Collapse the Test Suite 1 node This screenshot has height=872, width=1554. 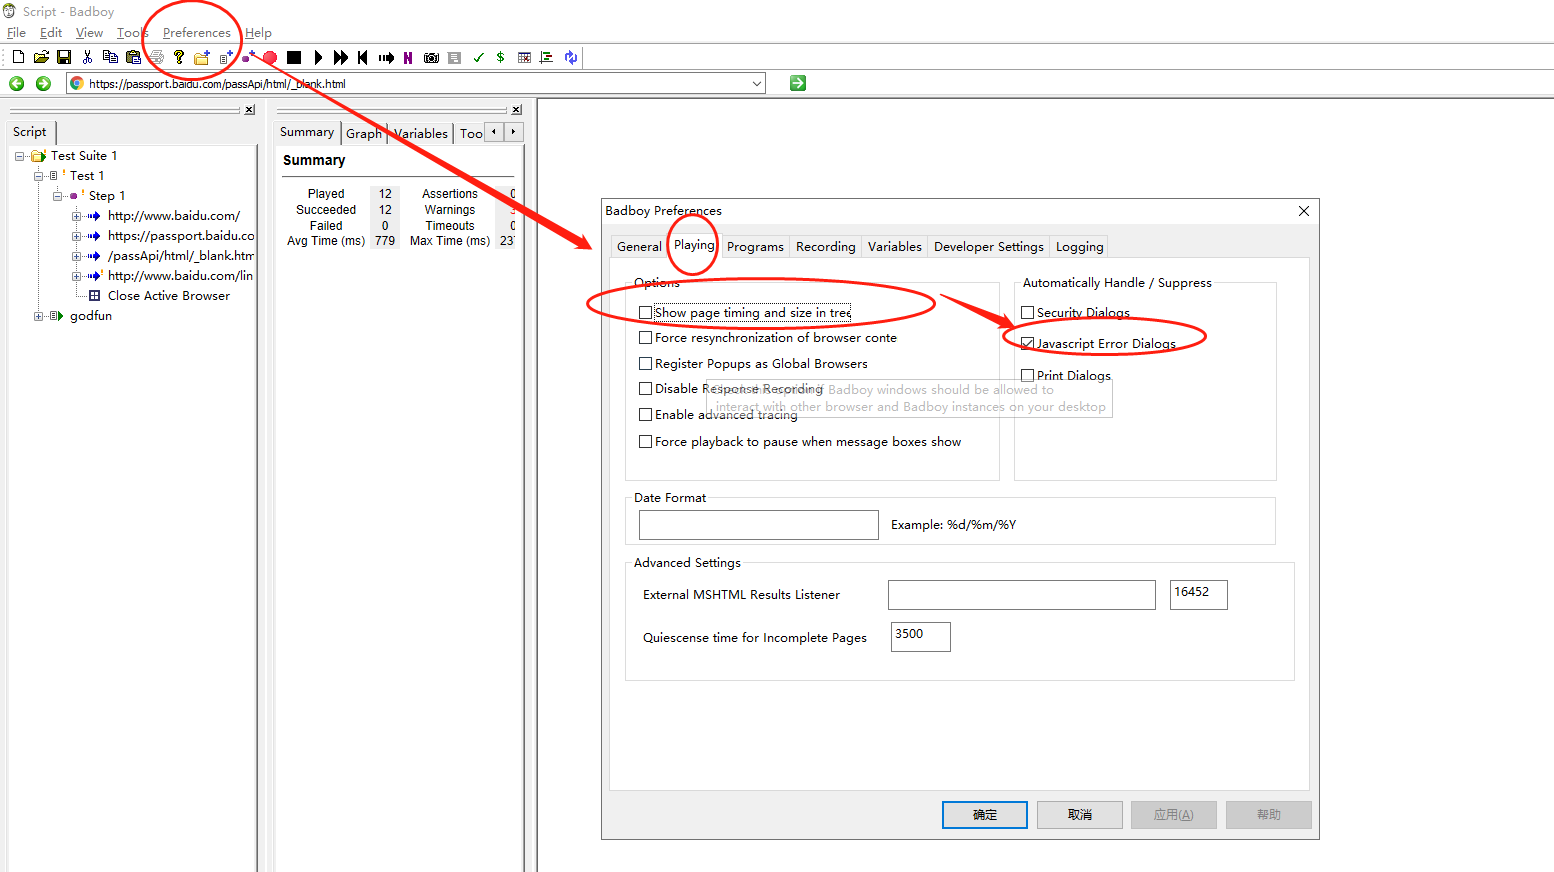click(20, 156)
